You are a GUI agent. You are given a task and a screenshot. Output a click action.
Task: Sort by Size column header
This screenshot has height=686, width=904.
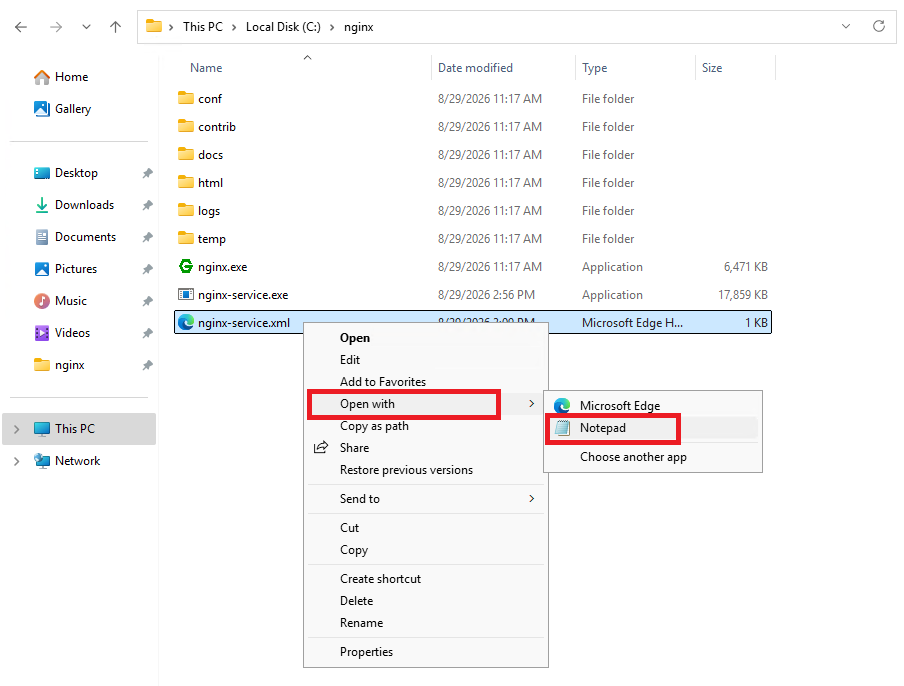712,67
